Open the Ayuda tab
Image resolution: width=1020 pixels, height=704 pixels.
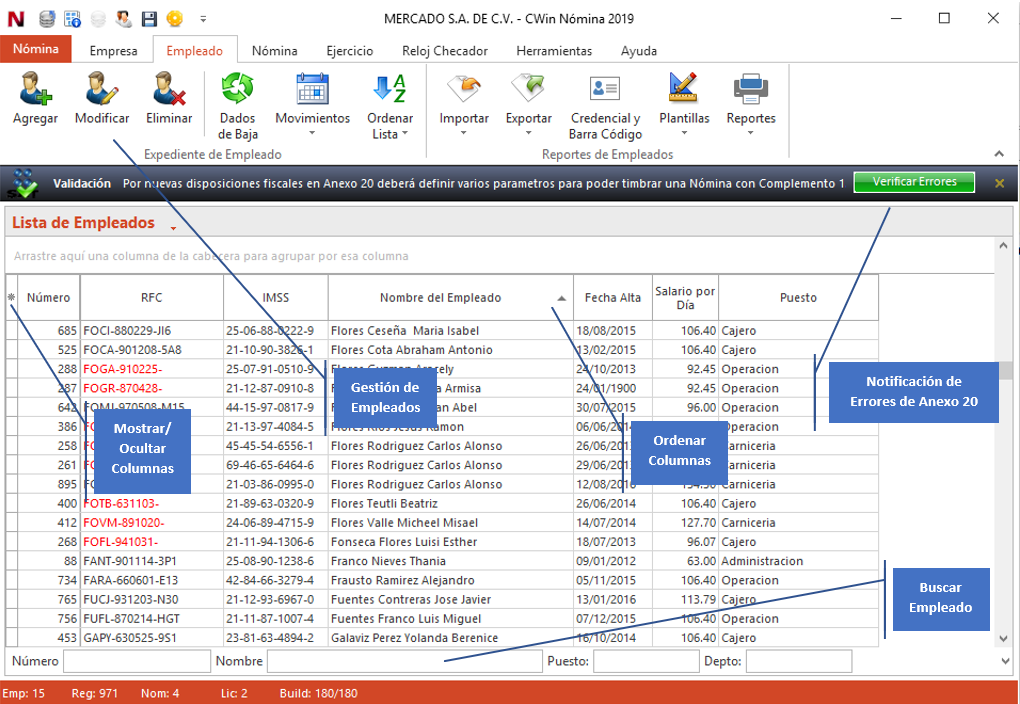point(639,51)
